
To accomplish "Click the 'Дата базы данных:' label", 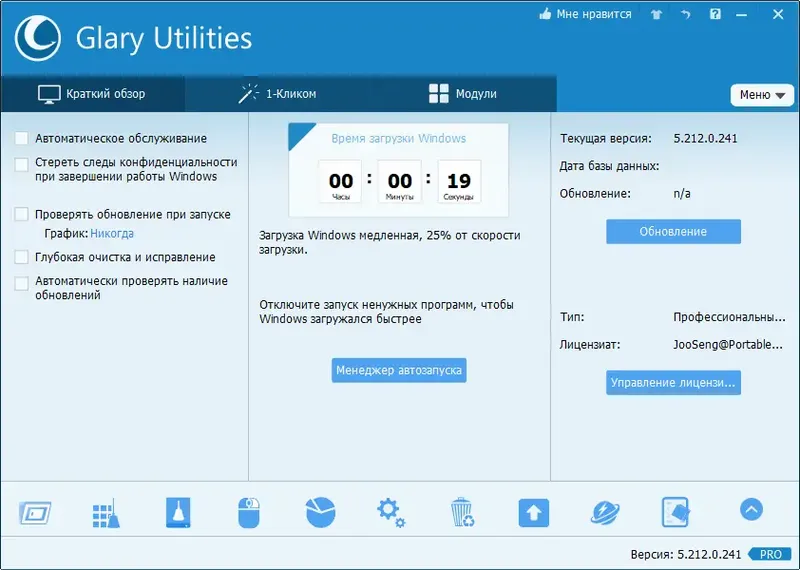I will [x=609, y=166].
